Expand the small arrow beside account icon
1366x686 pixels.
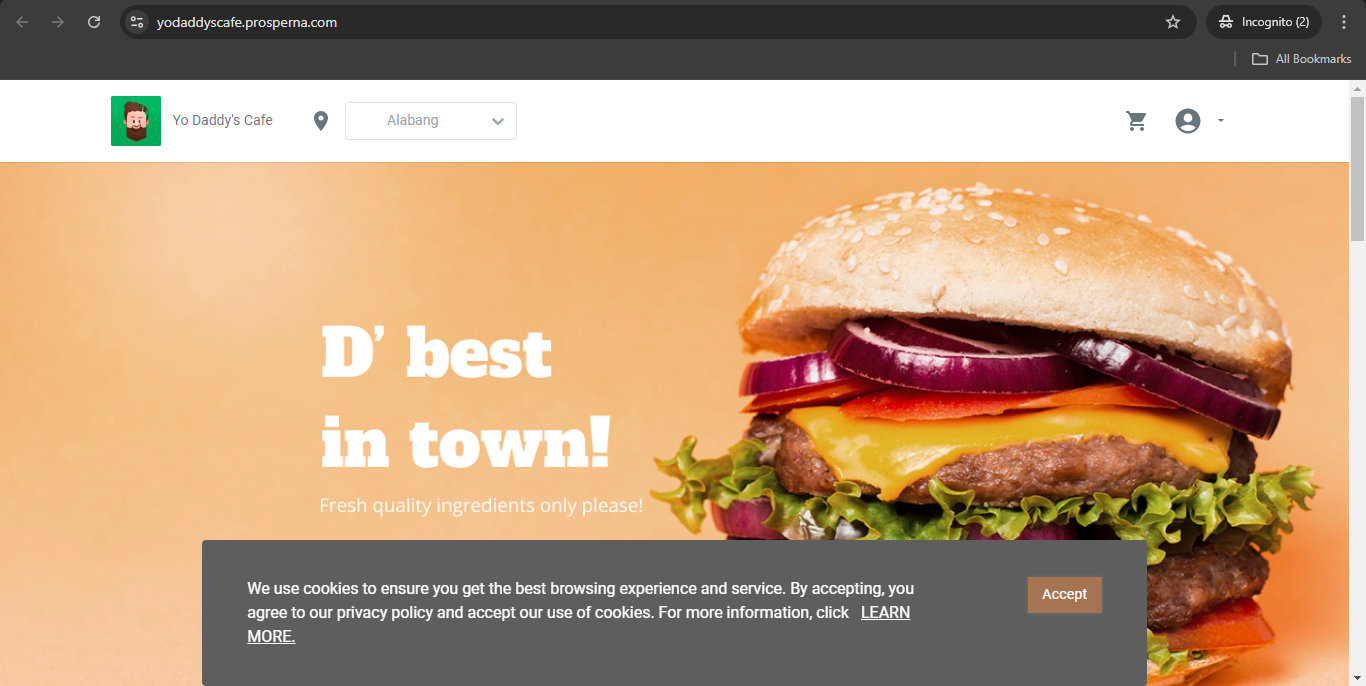1220,121
